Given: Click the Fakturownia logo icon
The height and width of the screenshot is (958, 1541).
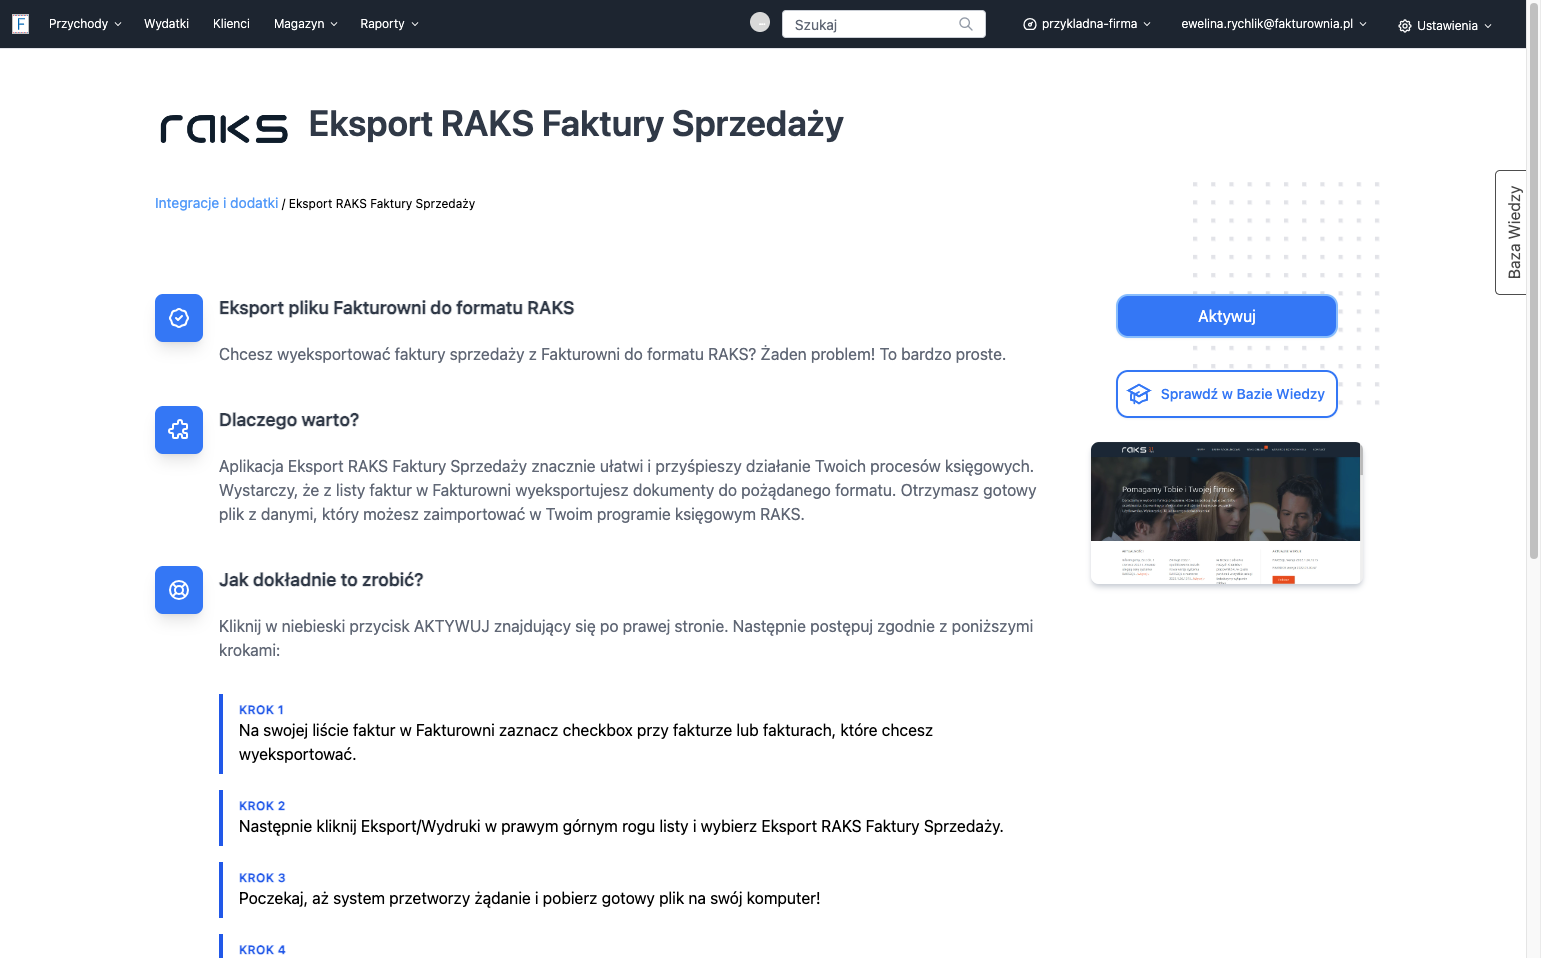Looking at the screenshot, I should pos(20,24).
